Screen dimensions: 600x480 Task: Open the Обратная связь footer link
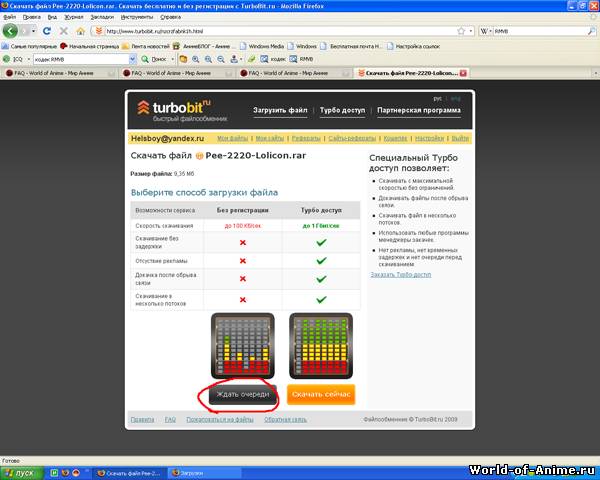(285, 420)
